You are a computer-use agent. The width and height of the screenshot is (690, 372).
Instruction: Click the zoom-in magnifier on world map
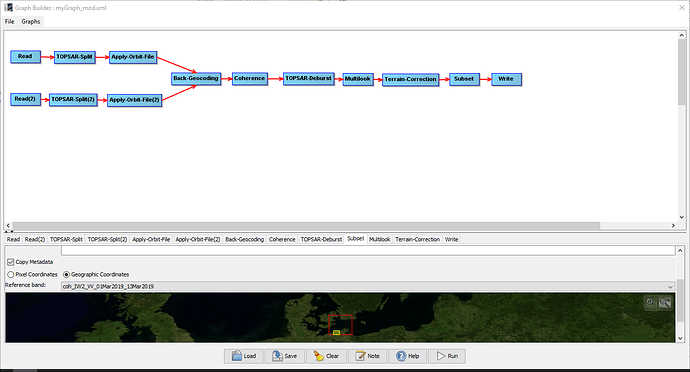coord(650,302)
